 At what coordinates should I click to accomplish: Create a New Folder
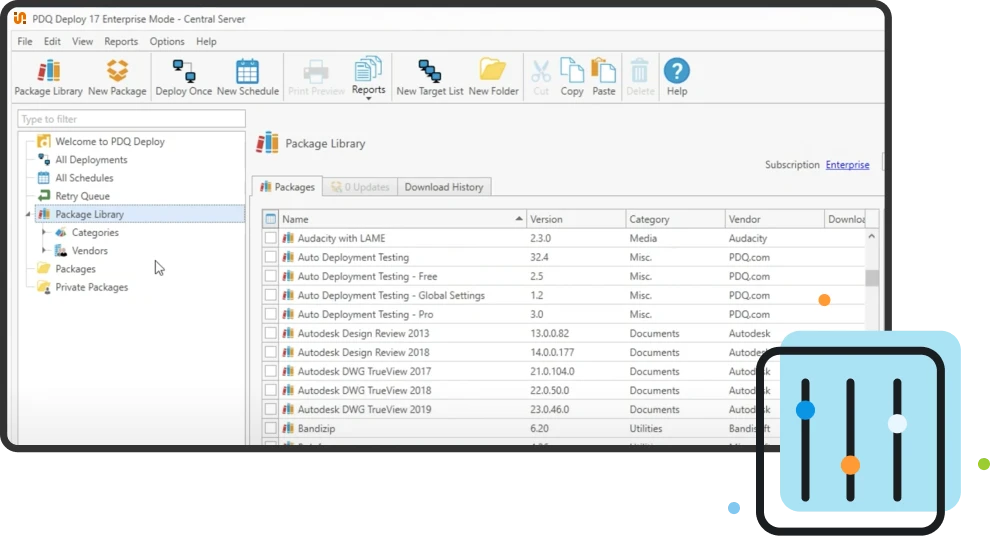493,78
